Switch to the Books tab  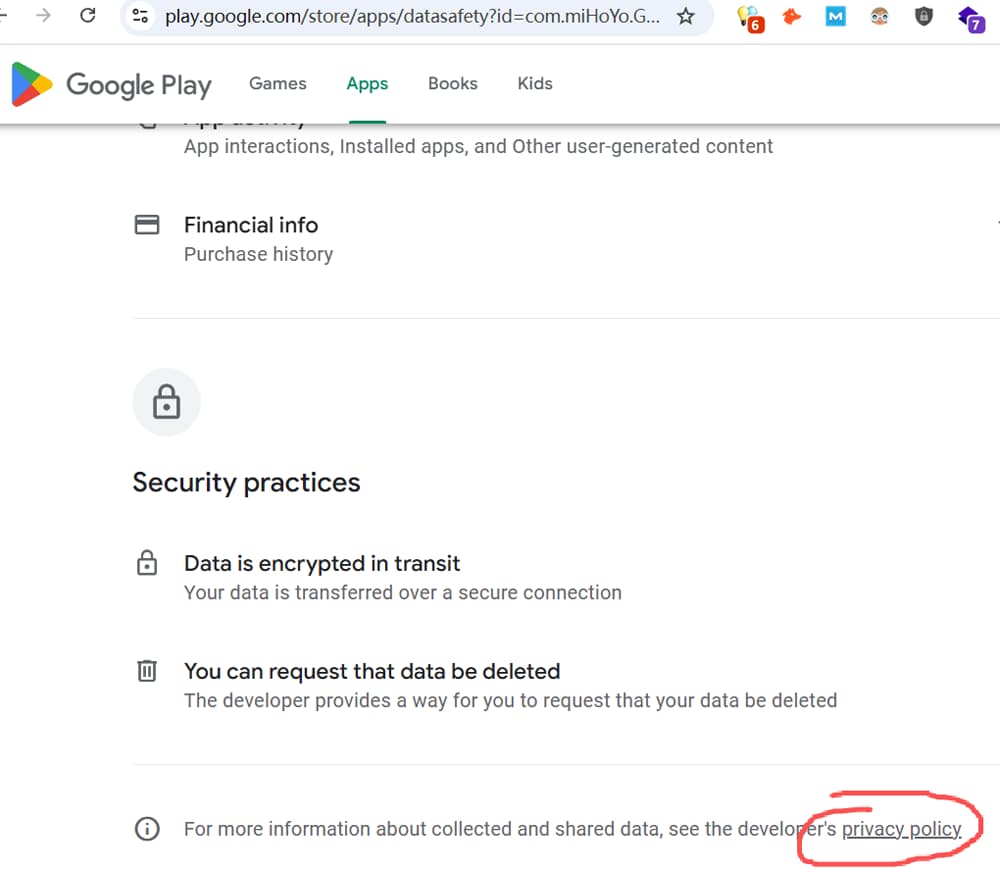coord(453,84)
